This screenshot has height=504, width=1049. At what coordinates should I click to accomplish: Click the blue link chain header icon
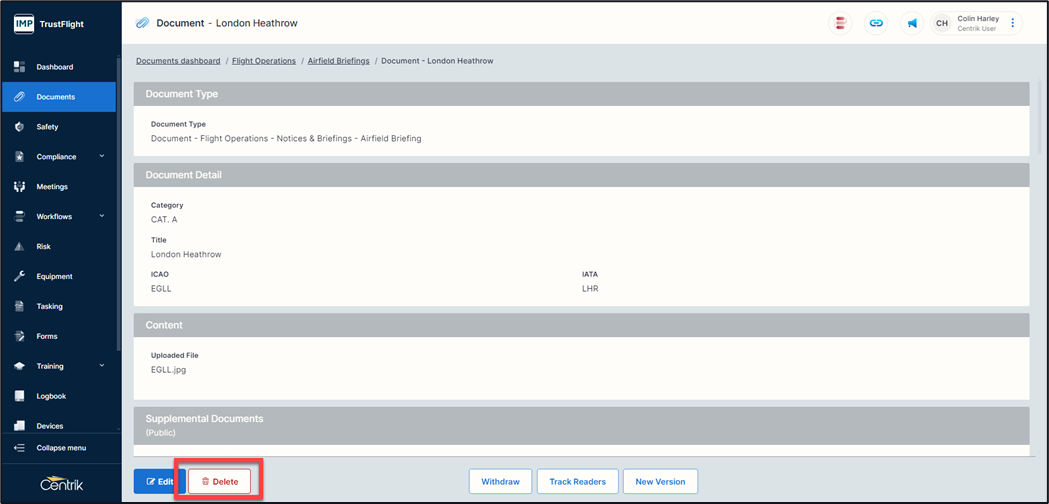tap(876, 23)
